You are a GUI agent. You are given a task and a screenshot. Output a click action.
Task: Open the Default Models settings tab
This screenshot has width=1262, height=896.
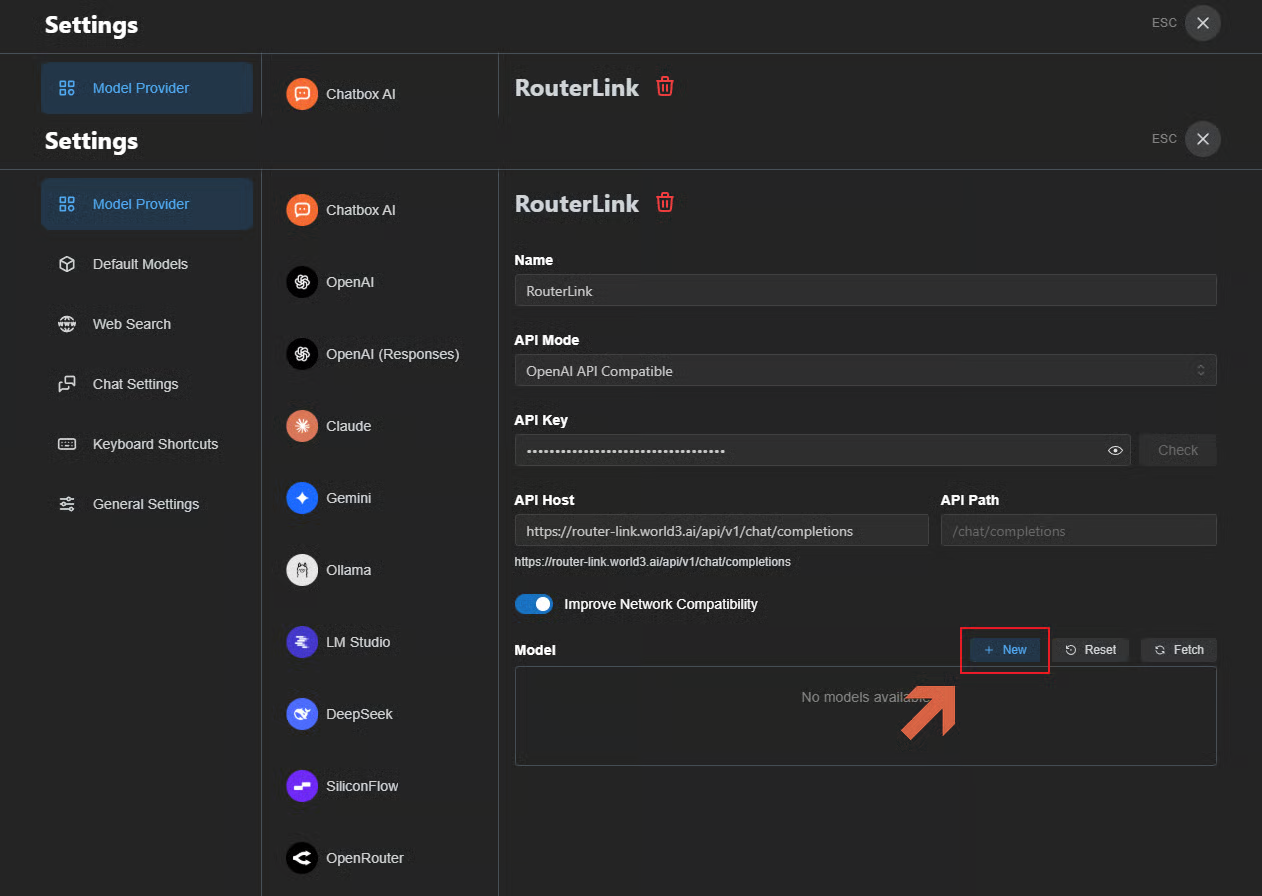pyautogui.click(x=140, y=264)
